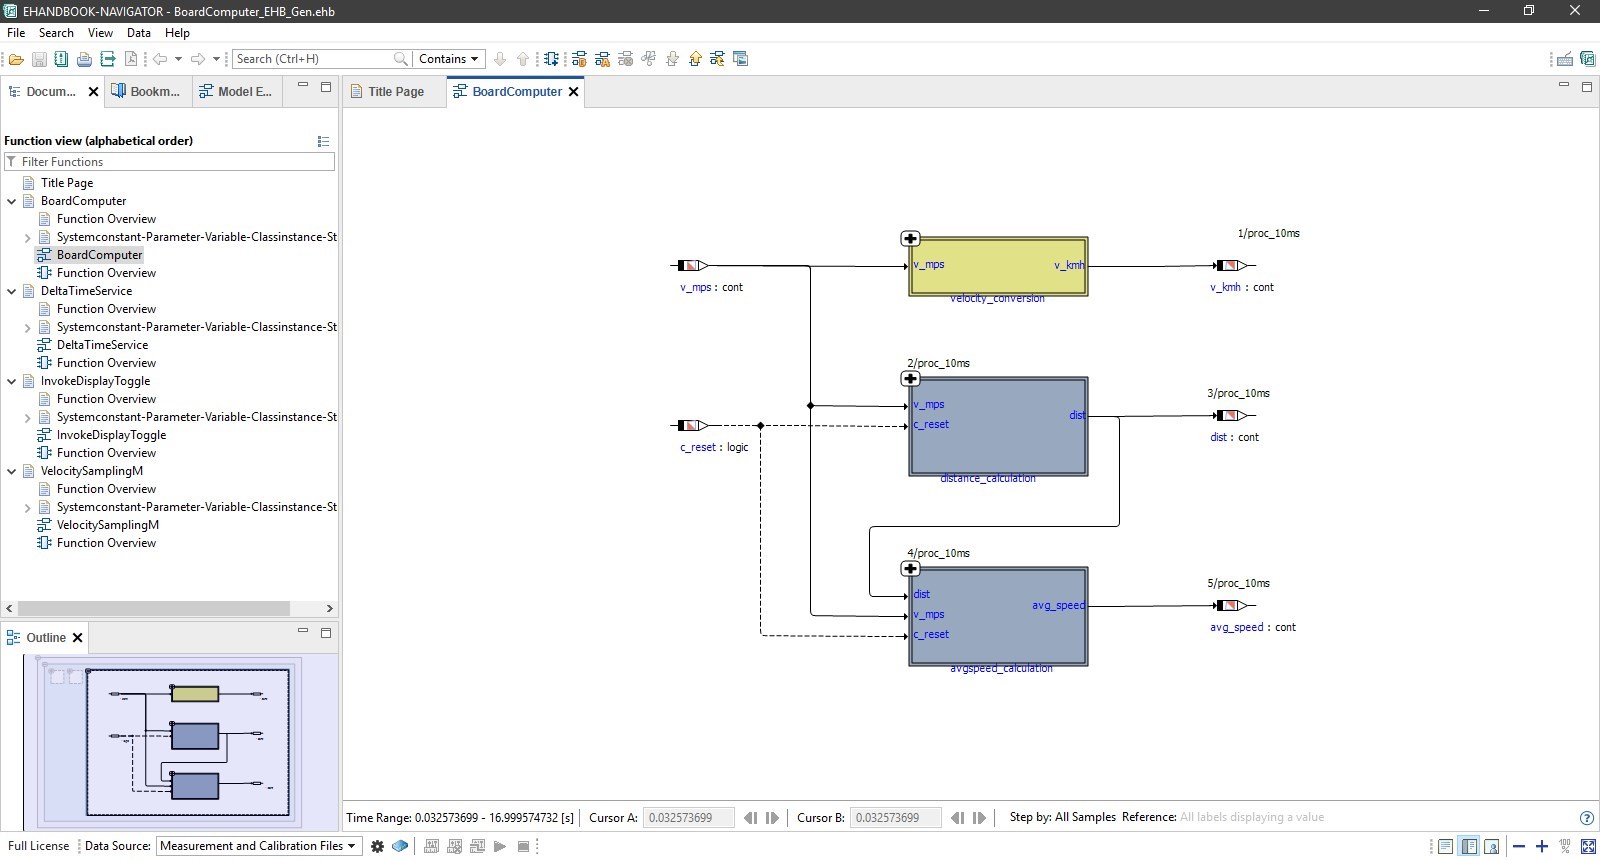This screenshot has width=1600, height=860.
Task: Select VelocitySamplingM model in function tree
Action: [107, 525]
